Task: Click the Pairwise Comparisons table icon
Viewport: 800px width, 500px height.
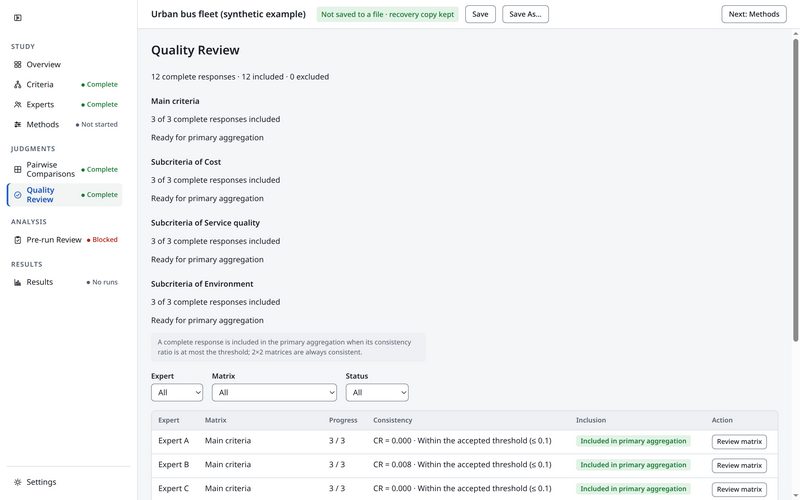Action: 18,169
